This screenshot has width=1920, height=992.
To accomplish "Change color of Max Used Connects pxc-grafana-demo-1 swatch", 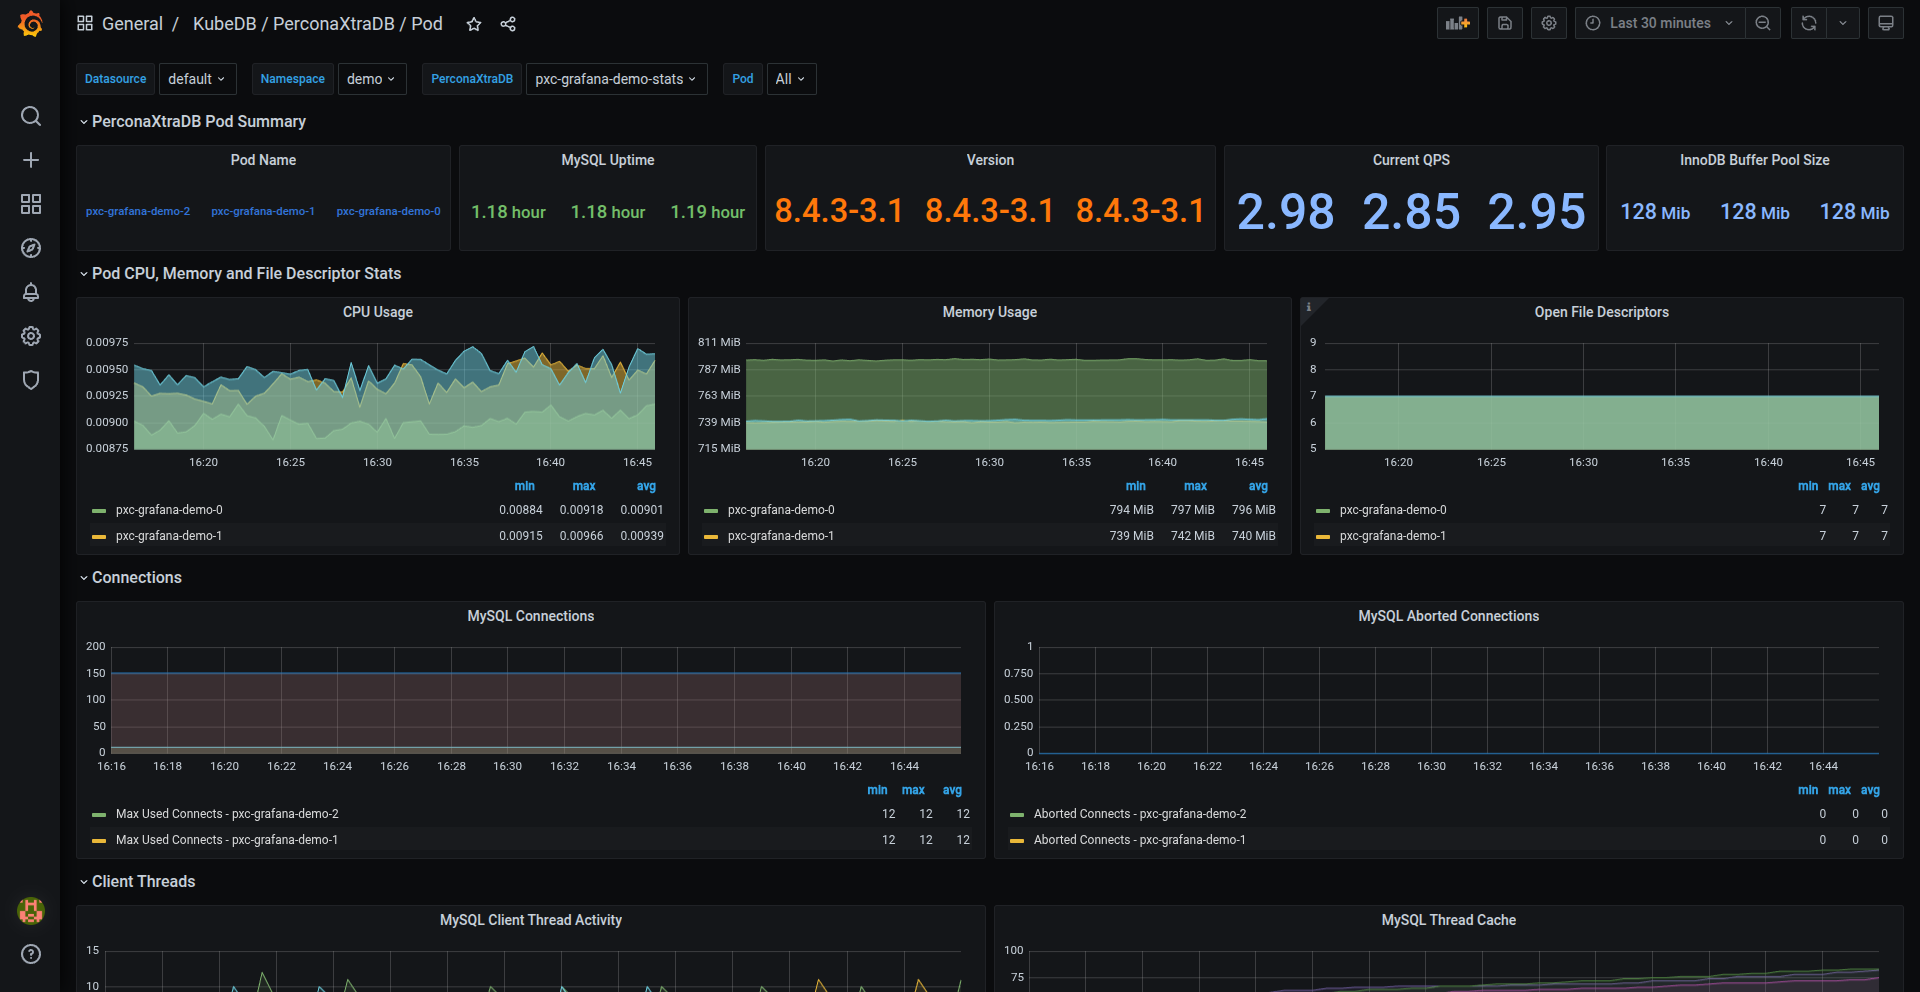I will (x=99, y=841).
